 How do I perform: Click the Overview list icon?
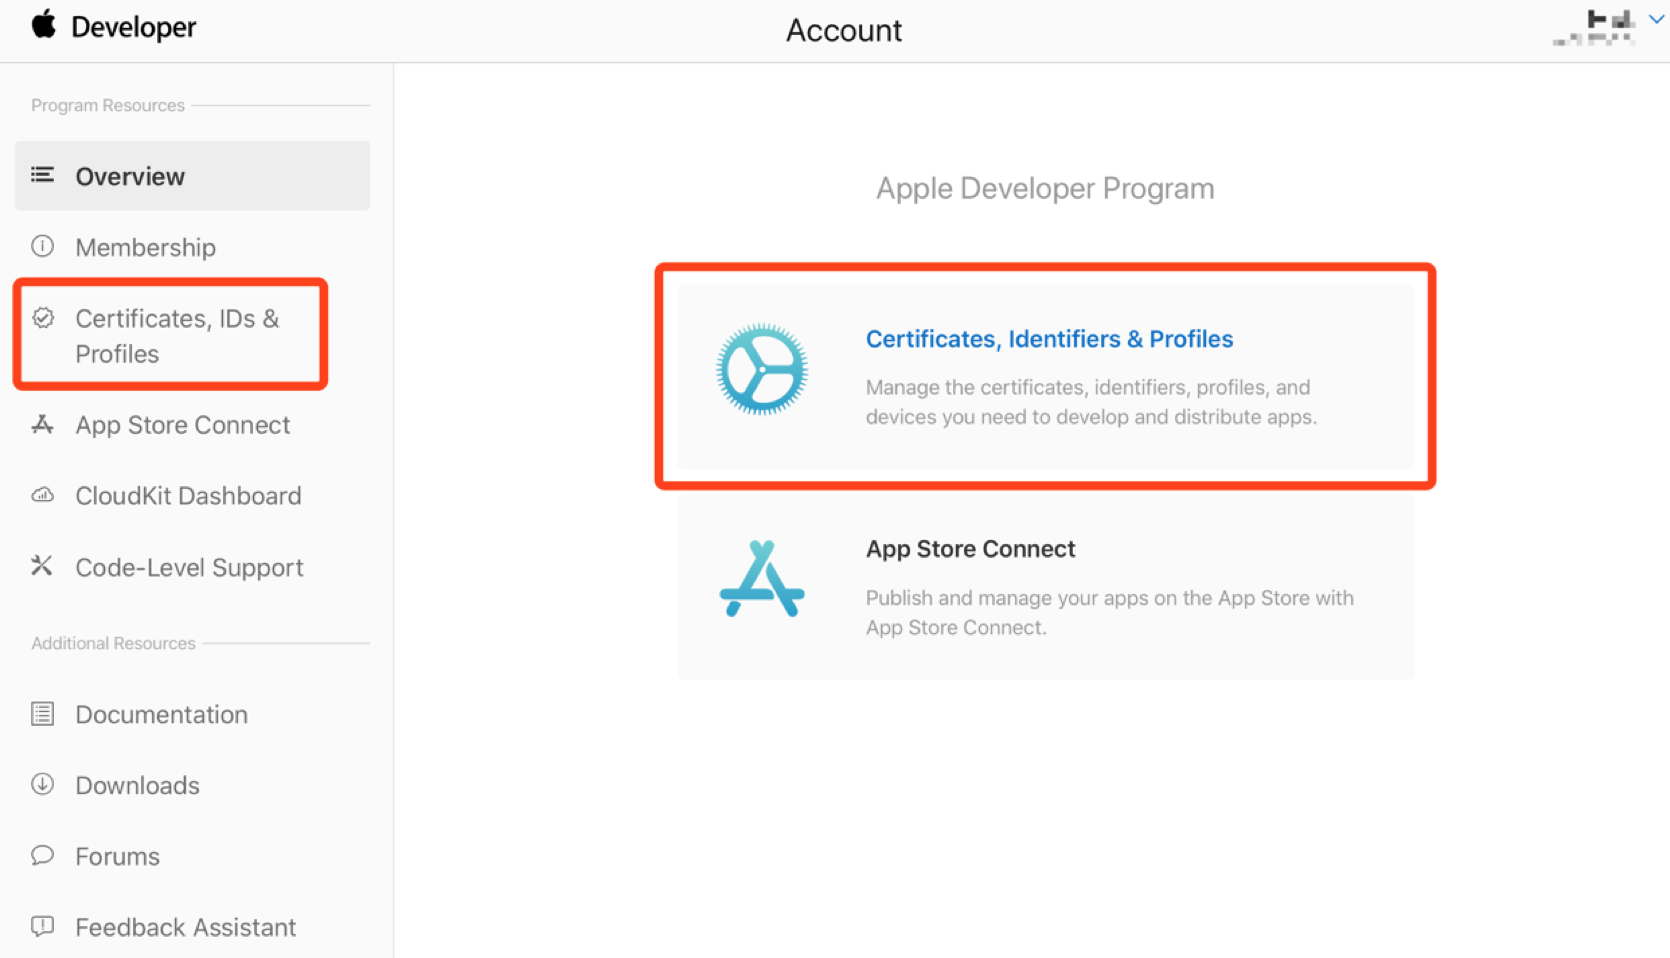tap(42, 175)
